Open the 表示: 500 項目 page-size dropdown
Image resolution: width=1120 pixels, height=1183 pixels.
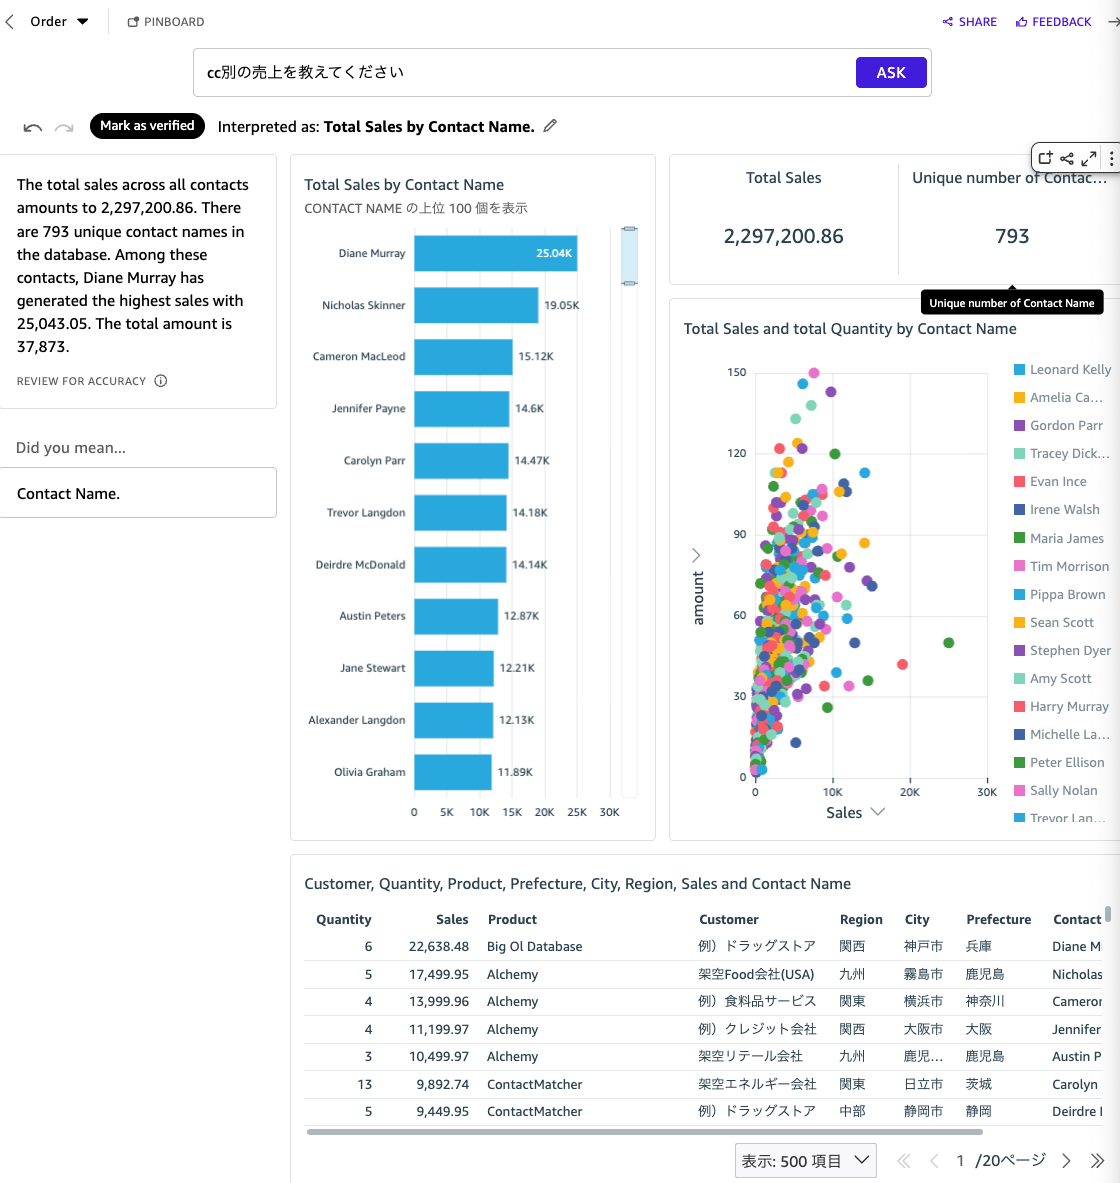pyautogui.click(x=805, y=1160)
